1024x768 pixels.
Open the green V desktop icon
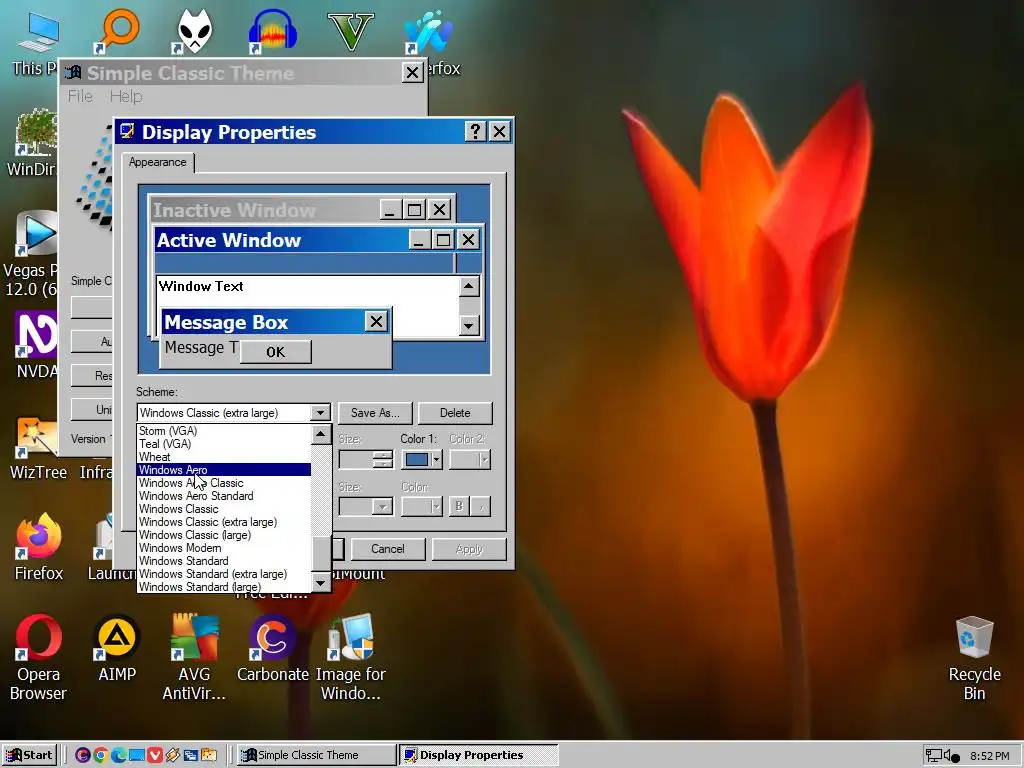click(x=351, y=31)
